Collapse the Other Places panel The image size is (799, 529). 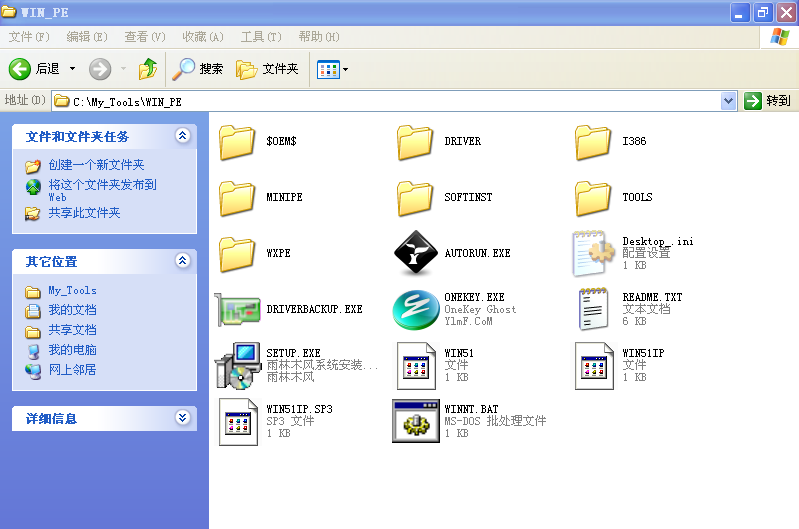click(182, 261)
